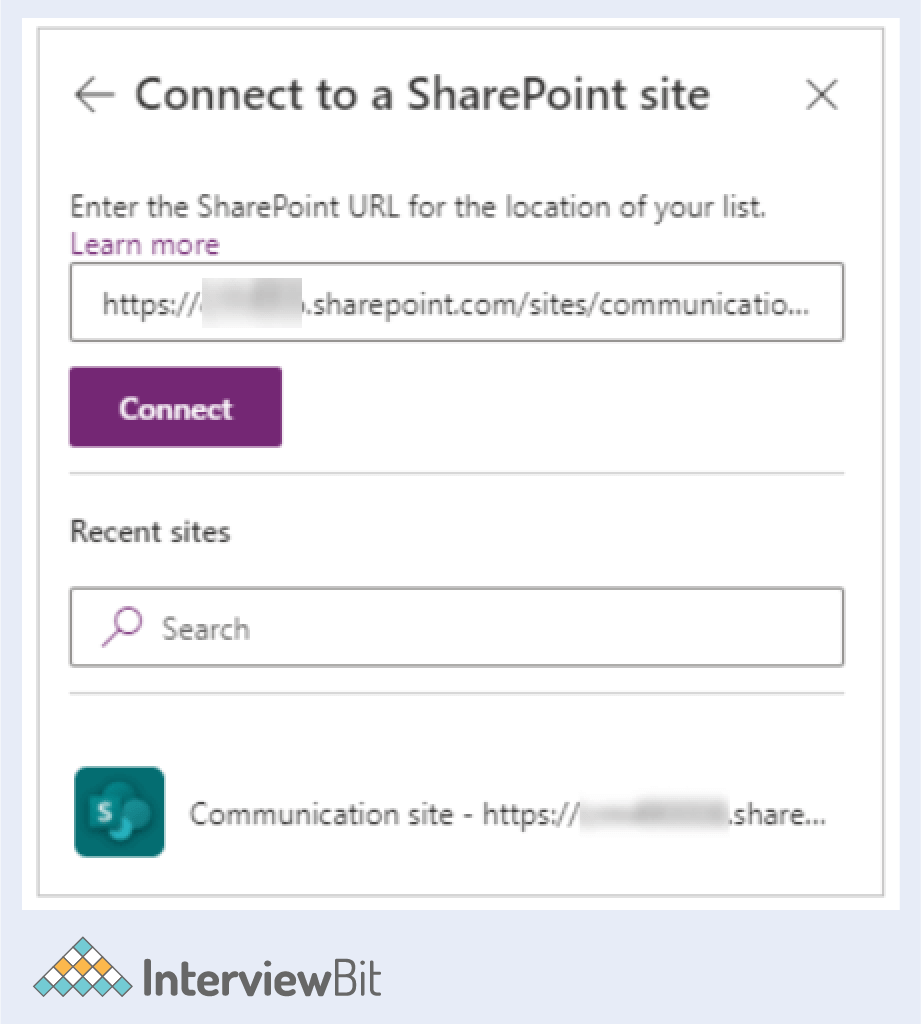Image resolution: width=921 pixels, height=1024 pixels.
Task: Click the teal SharePoint site icon
Action: point(119,812)
